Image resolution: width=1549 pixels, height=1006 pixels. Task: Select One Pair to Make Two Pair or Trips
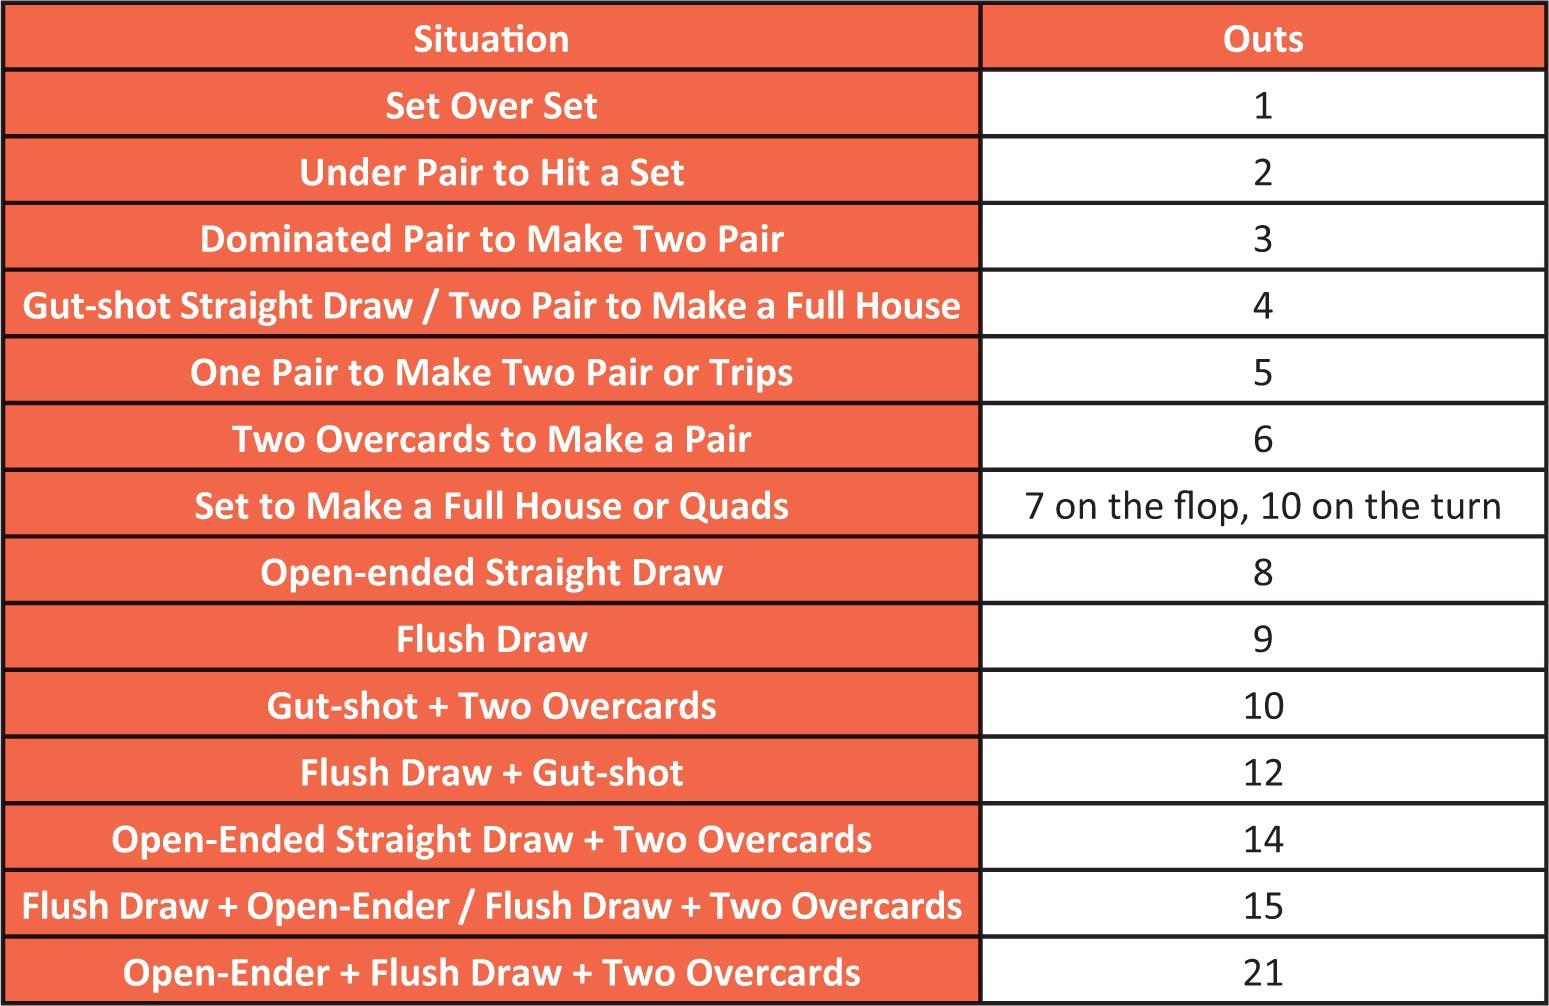[491, 372]
